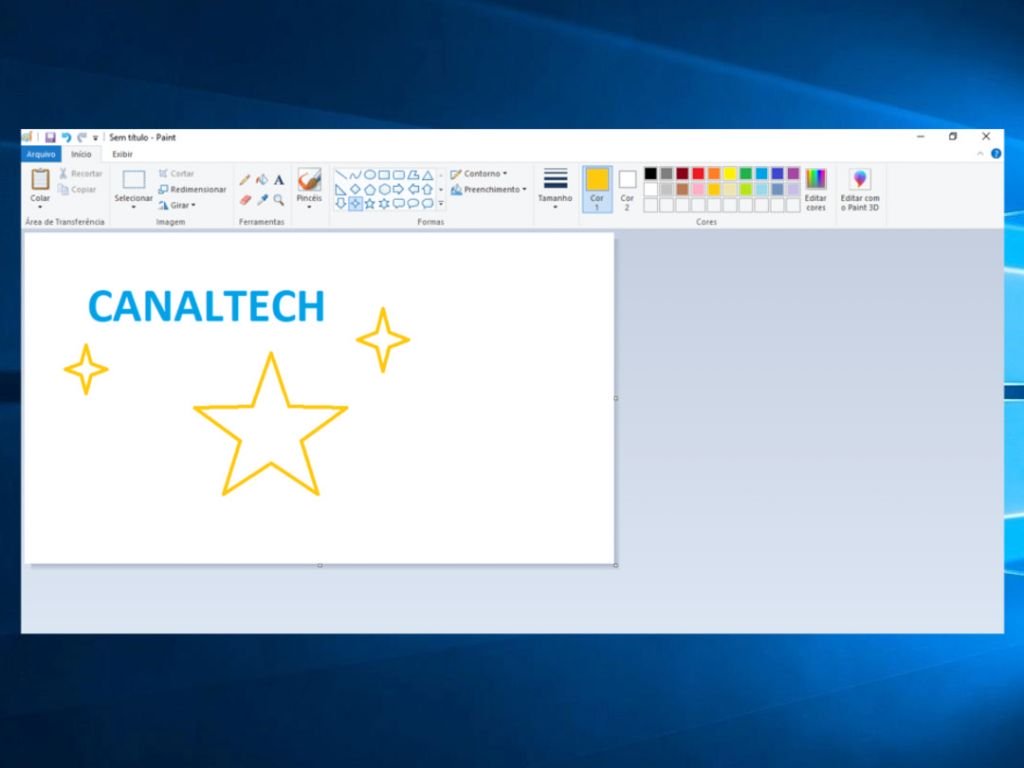Viewport: 1024px width, 768px height.
Task: Open the Preenchimento fill dropdown
Action: pos(488,189)
